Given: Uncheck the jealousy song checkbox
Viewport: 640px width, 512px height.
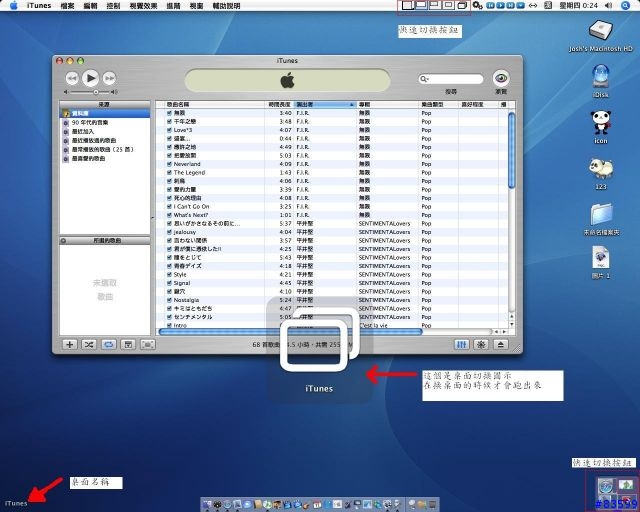Looking at the screenshot, I should (x=169, y=232).
